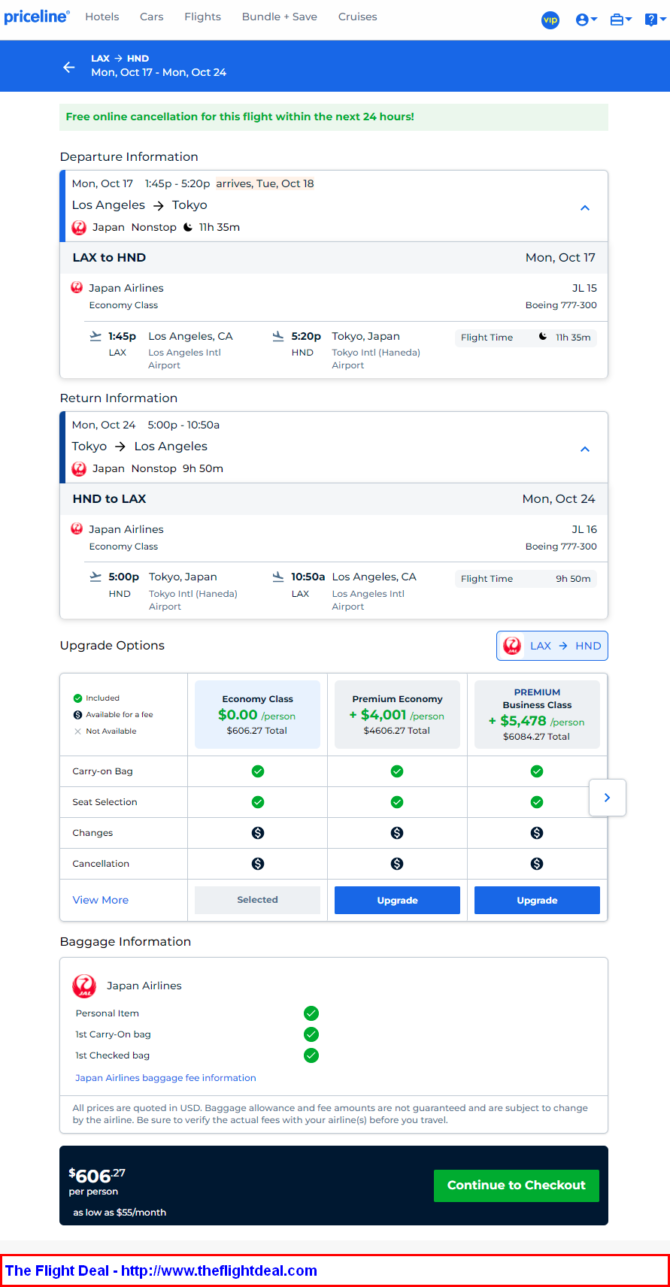Click Personal Item included checkmark

point(311,1013)
